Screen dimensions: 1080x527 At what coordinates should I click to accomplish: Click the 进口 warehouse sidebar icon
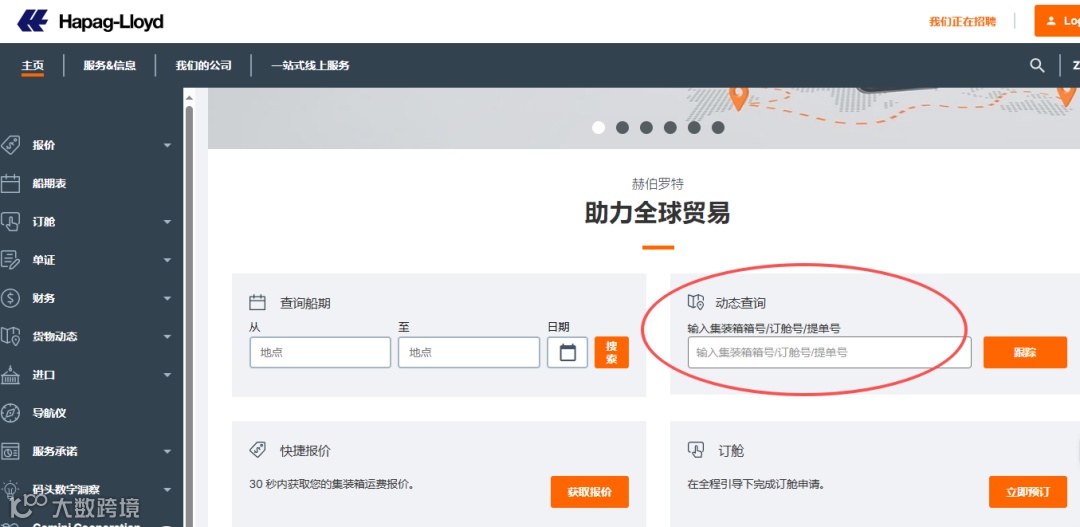(x=10, y=375)
